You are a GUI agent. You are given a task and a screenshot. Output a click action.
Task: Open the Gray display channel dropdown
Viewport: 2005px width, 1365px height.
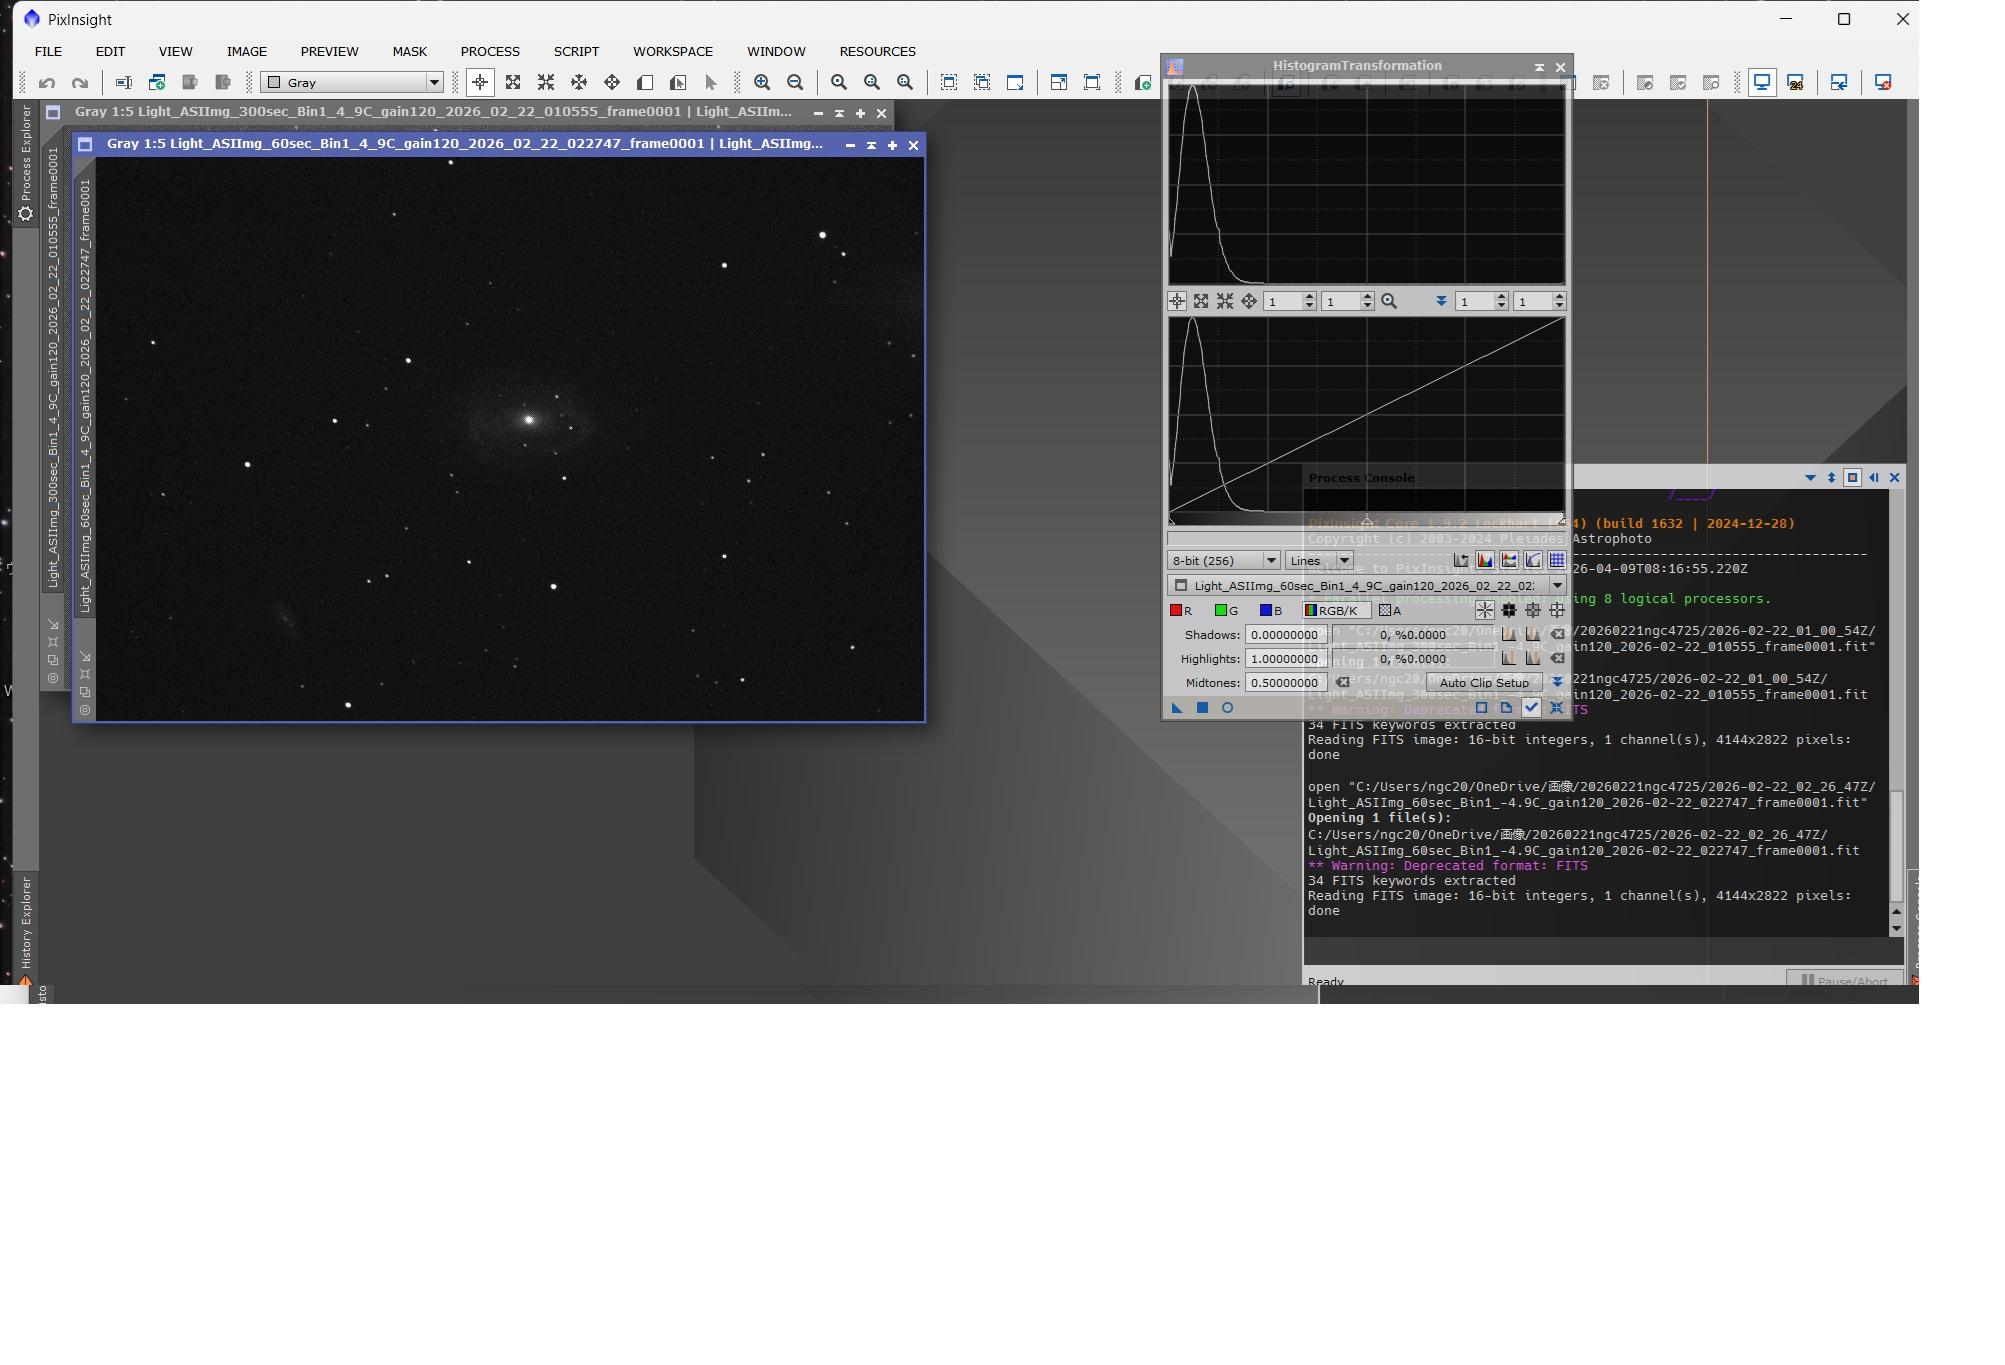[x=352, y=83]
